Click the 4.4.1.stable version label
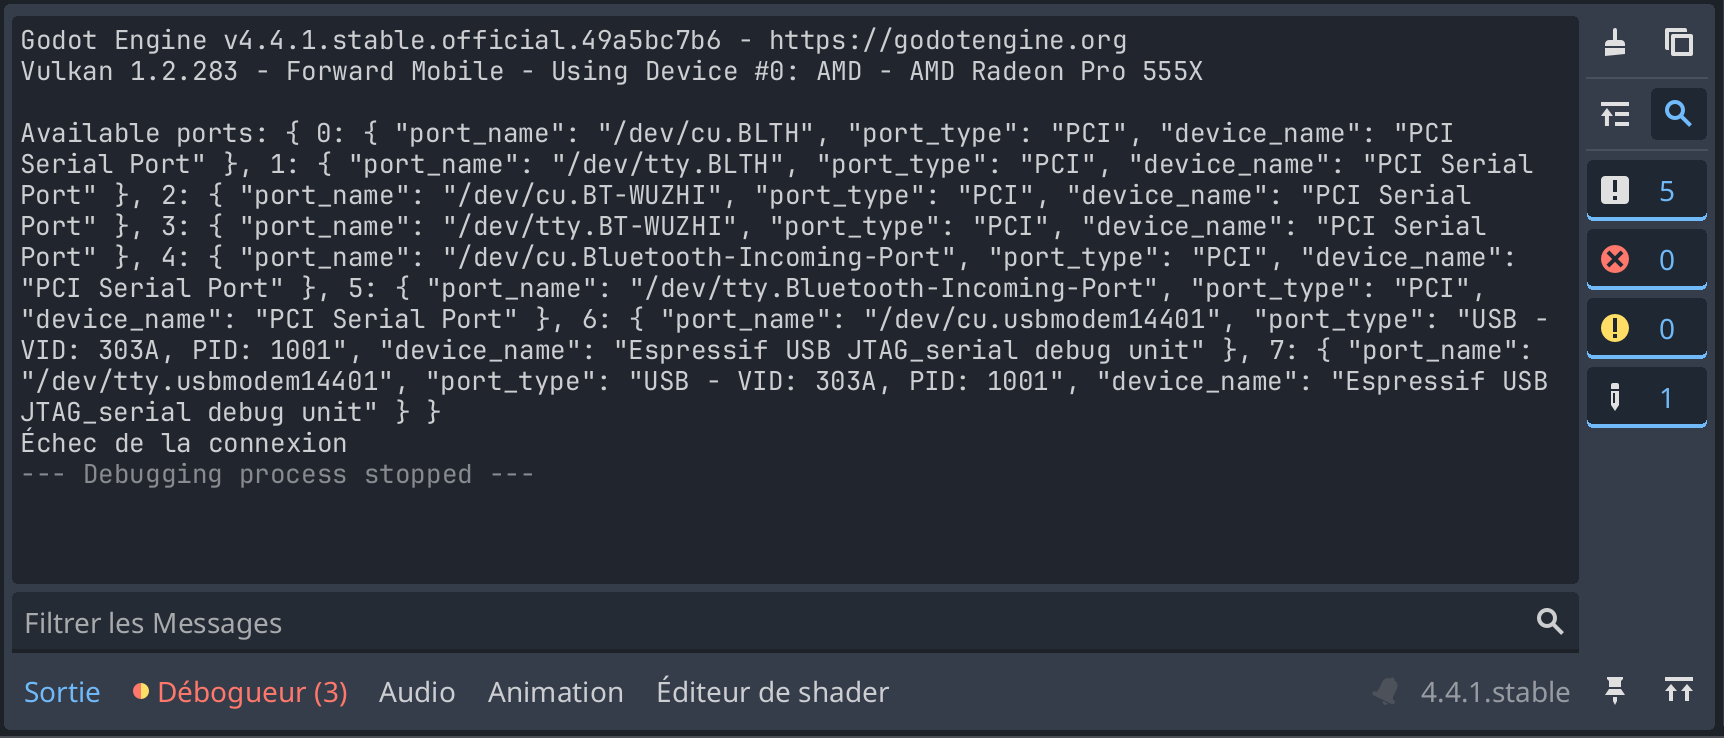This screenshot has width=1724, height=738. [1494, 692]
